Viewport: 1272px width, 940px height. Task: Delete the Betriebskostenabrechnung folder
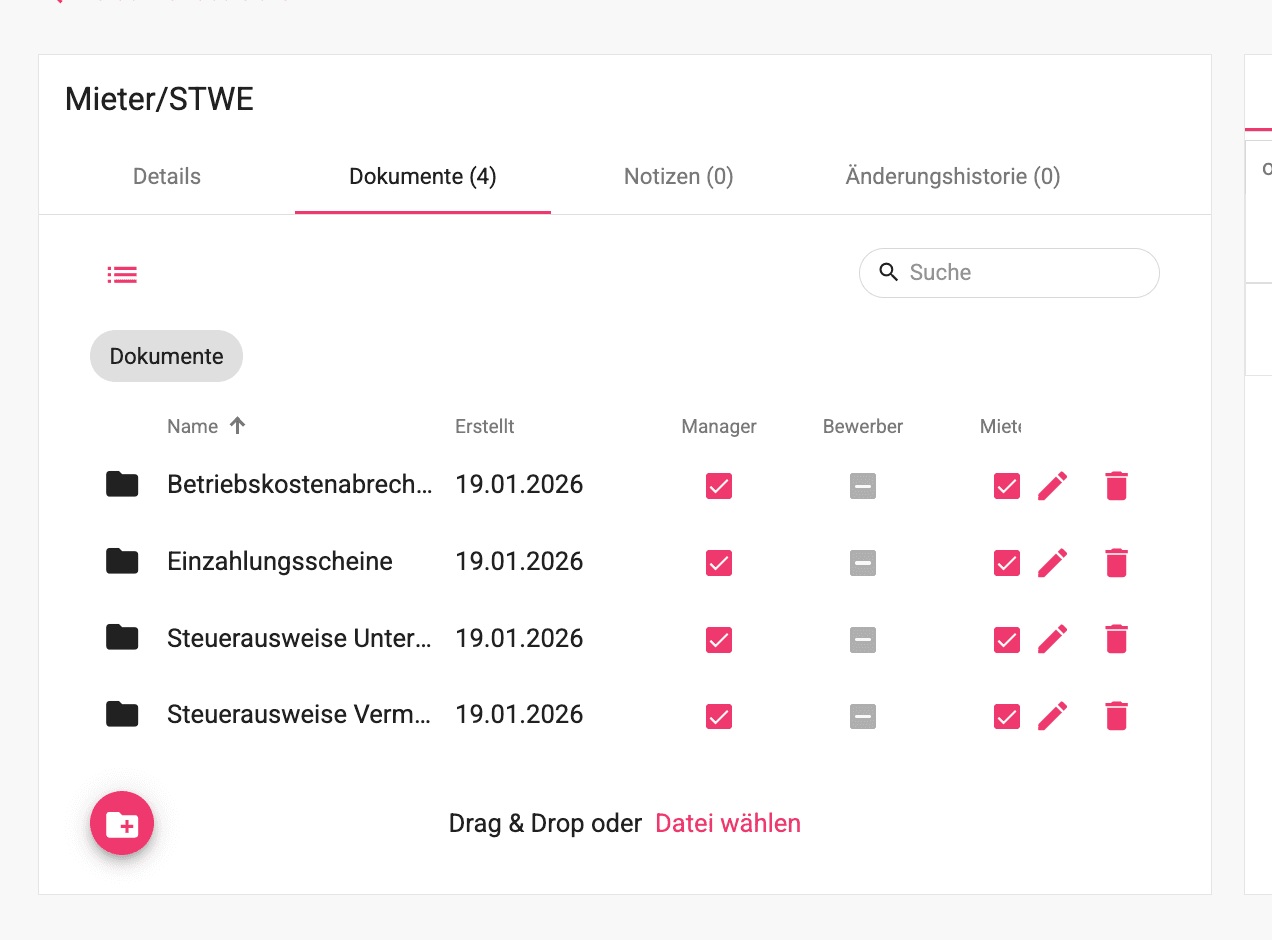[x=1116, y=486]
